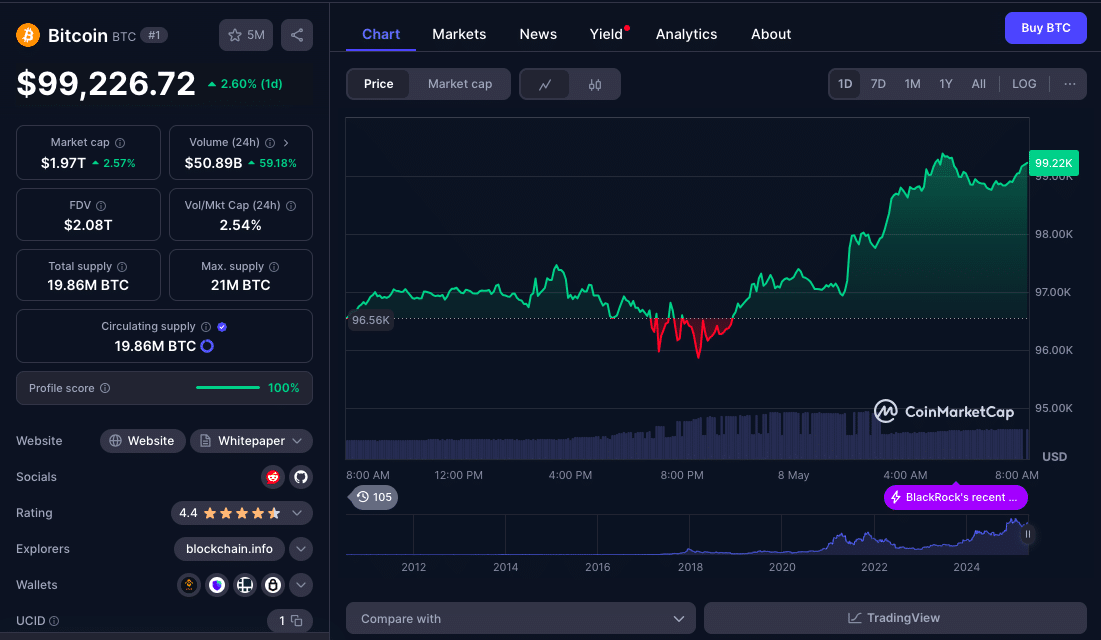Viewport: 1101px width, 640px height.
Task: Expand the Explorers dropdown arrow
Action: (301, 549)
